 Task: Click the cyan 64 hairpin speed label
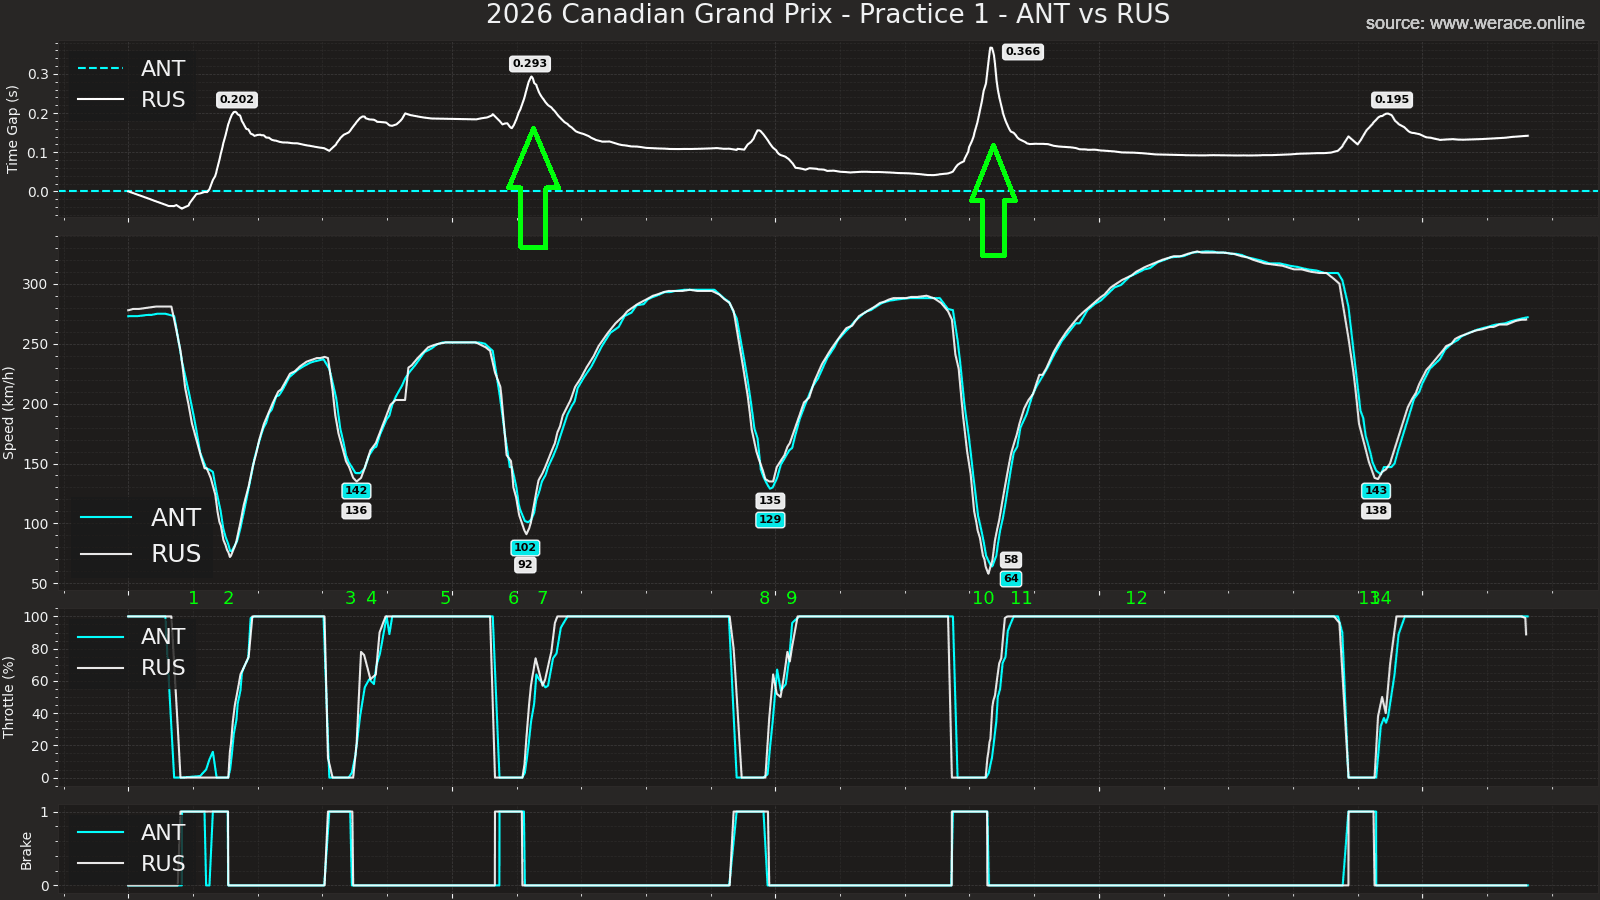pos(1011,578)
